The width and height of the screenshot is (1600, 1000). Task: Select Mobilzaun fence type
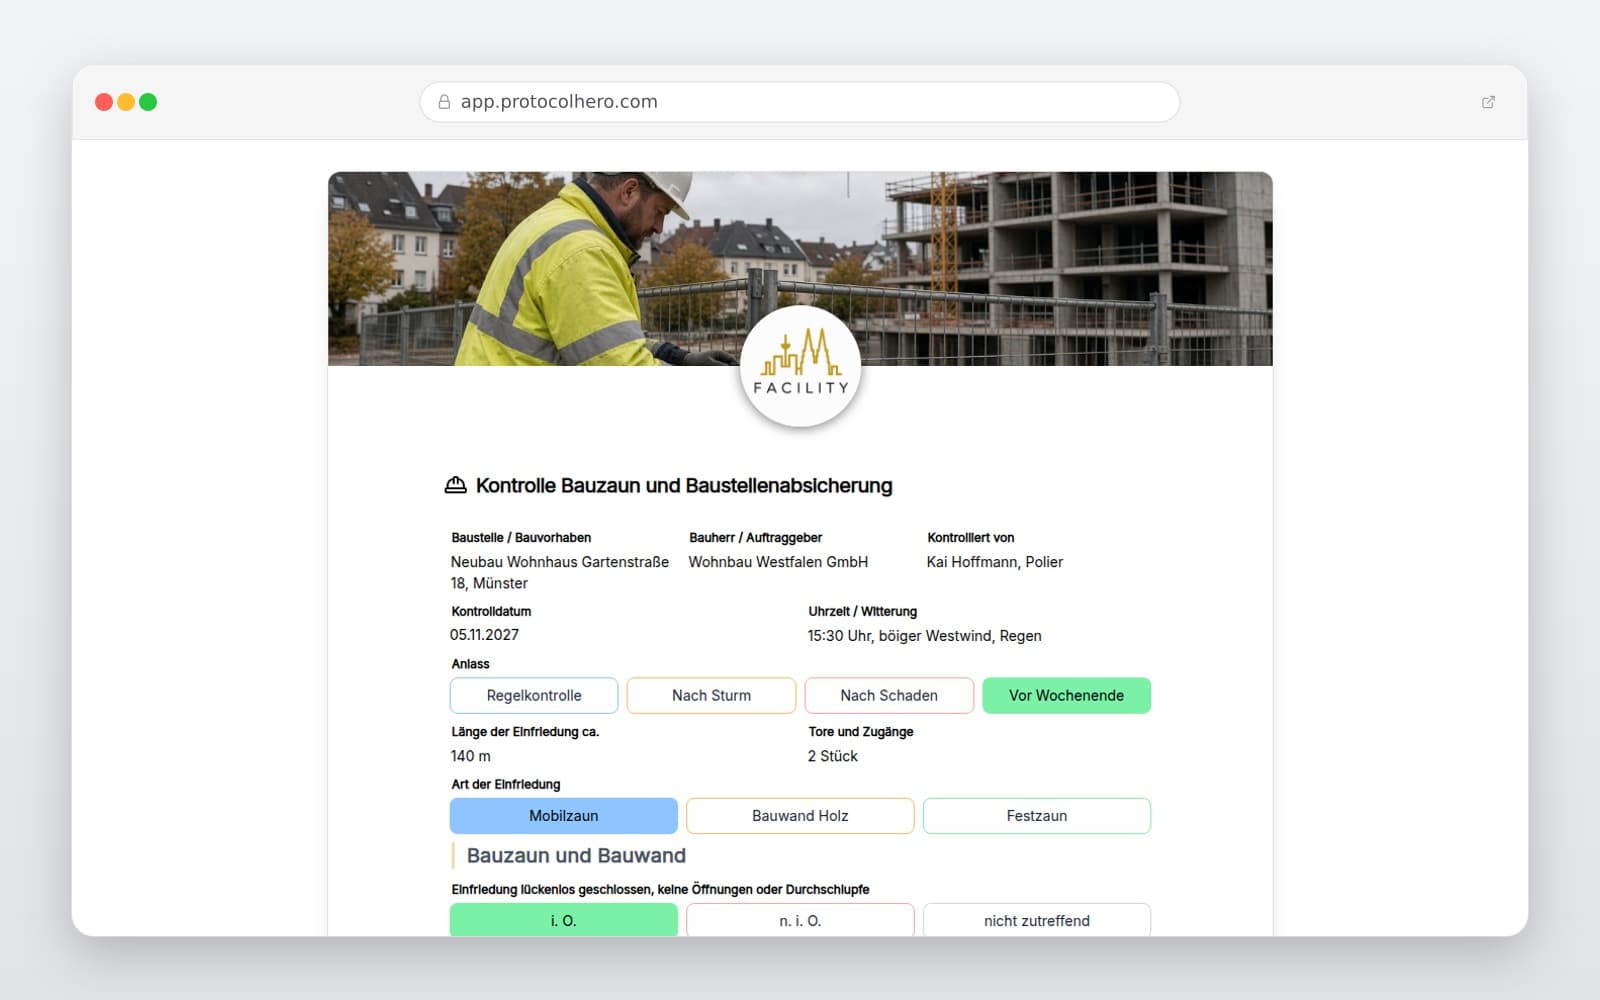click(x=564, y=815)
